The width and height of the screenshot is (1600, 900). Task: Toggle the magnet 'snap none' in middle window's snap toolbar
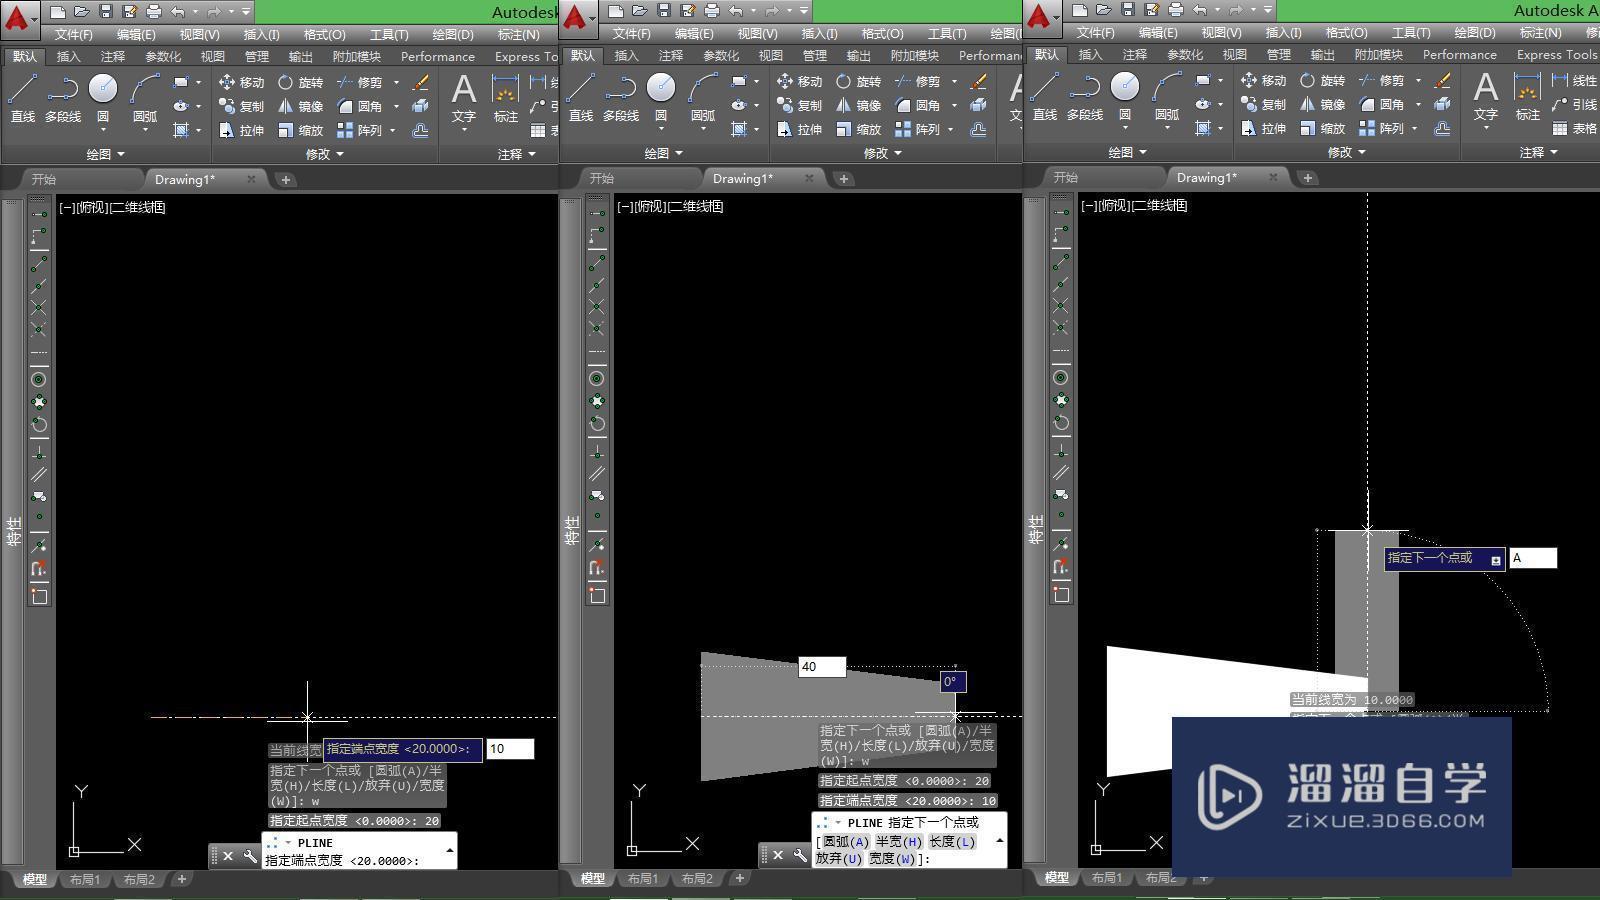(x=597, y=568)
